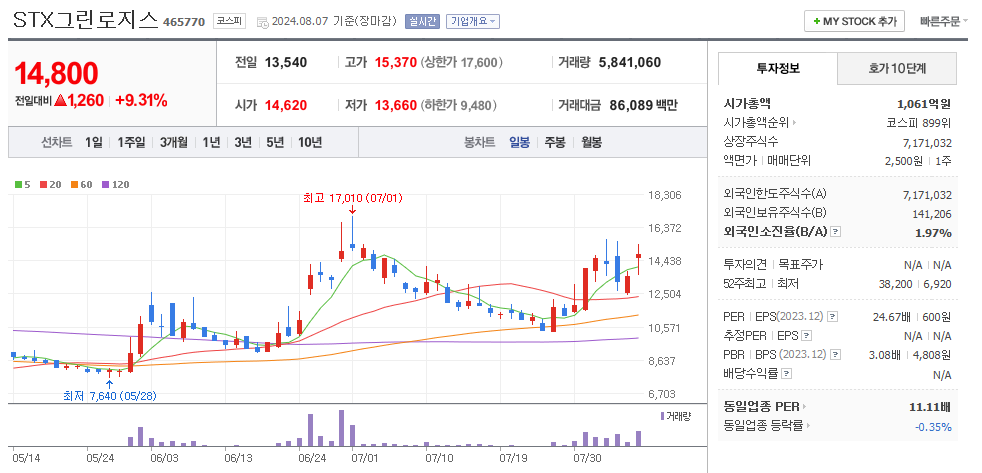This screenshot has width=982, height=473.
Task: Click the 거래량 value 5,841,060
Action: coord(629,63)
